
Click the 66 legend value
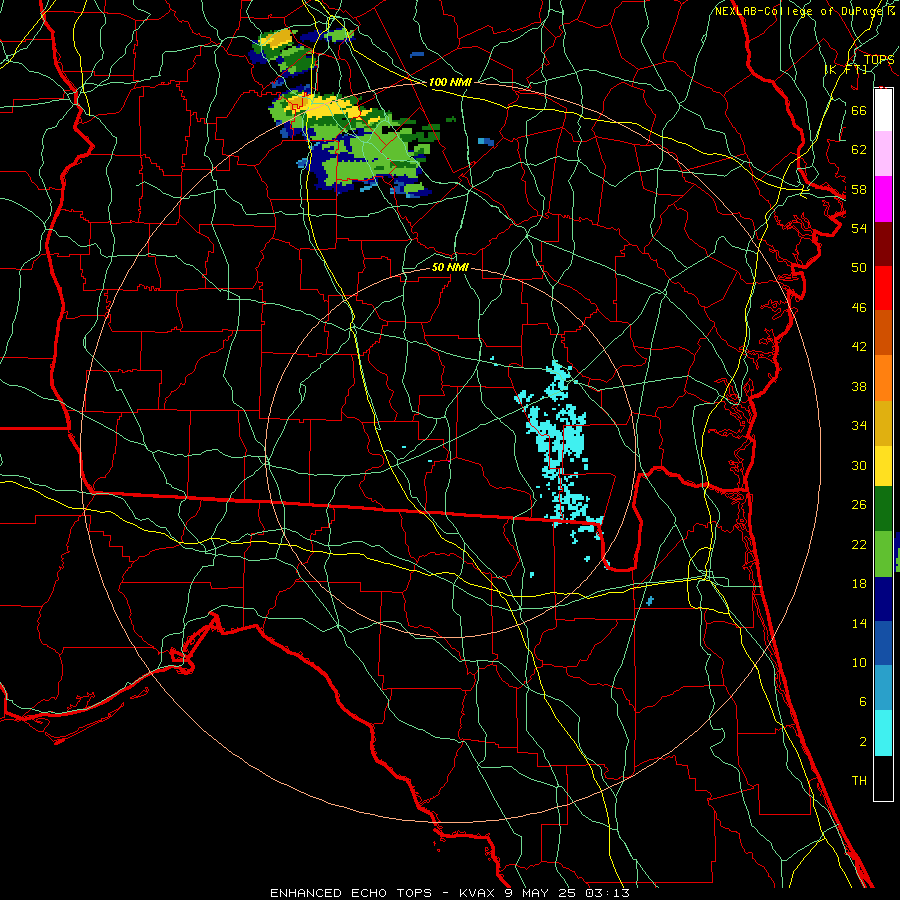coord(859,110)
